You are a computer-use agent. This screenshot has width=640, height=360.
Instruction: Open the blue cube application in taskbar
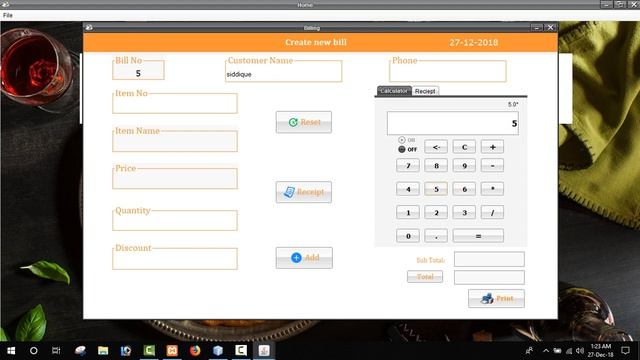tap(218, 351)
